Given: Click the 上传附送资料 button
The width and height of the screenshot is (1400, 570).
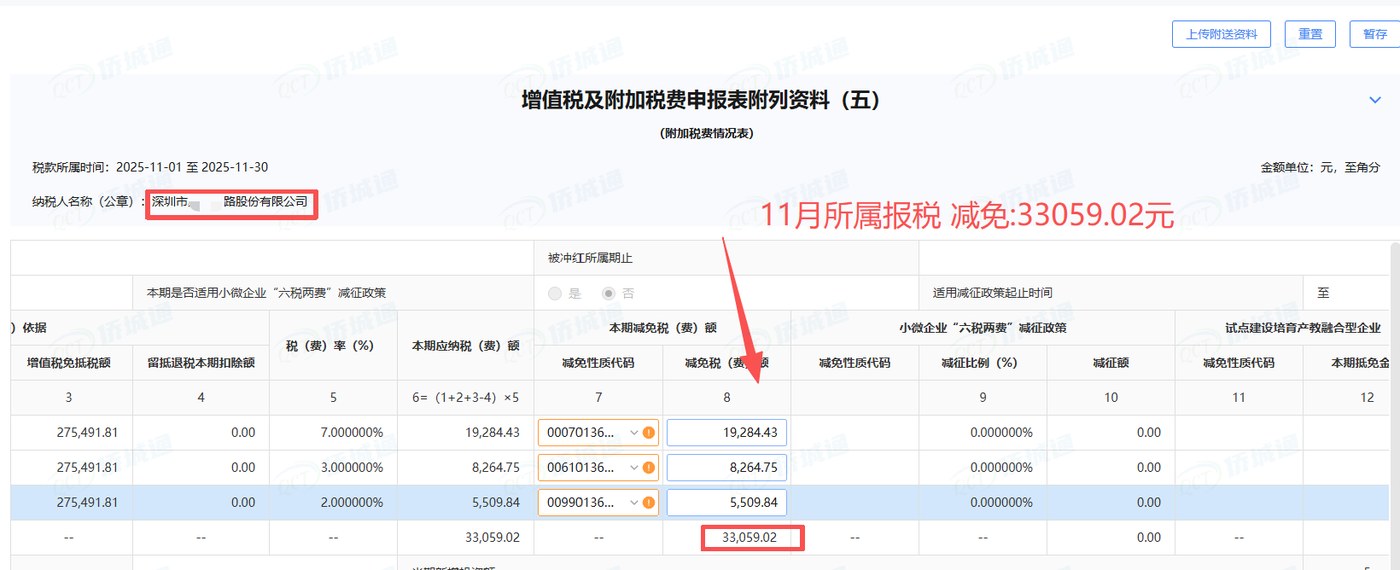Looking at the screenshot, I should point(1221,34).
